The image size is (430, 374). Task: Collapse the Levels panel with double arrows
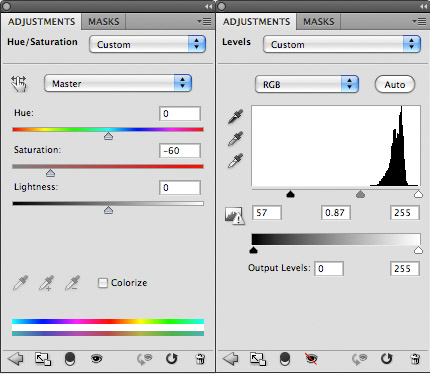(x=423, y=6)
